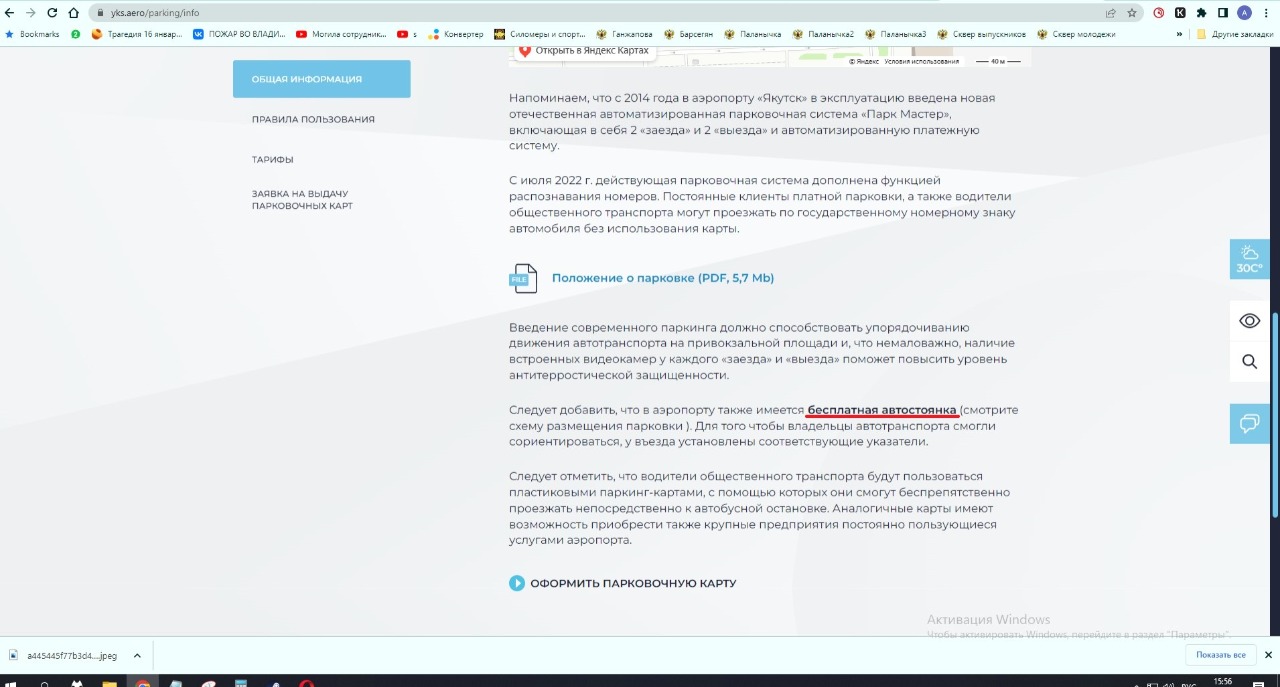Viewport: 1280px width, 687px height.
Task: Expand options arrow for downloaded jpeg
Action: tap(137, 656)
